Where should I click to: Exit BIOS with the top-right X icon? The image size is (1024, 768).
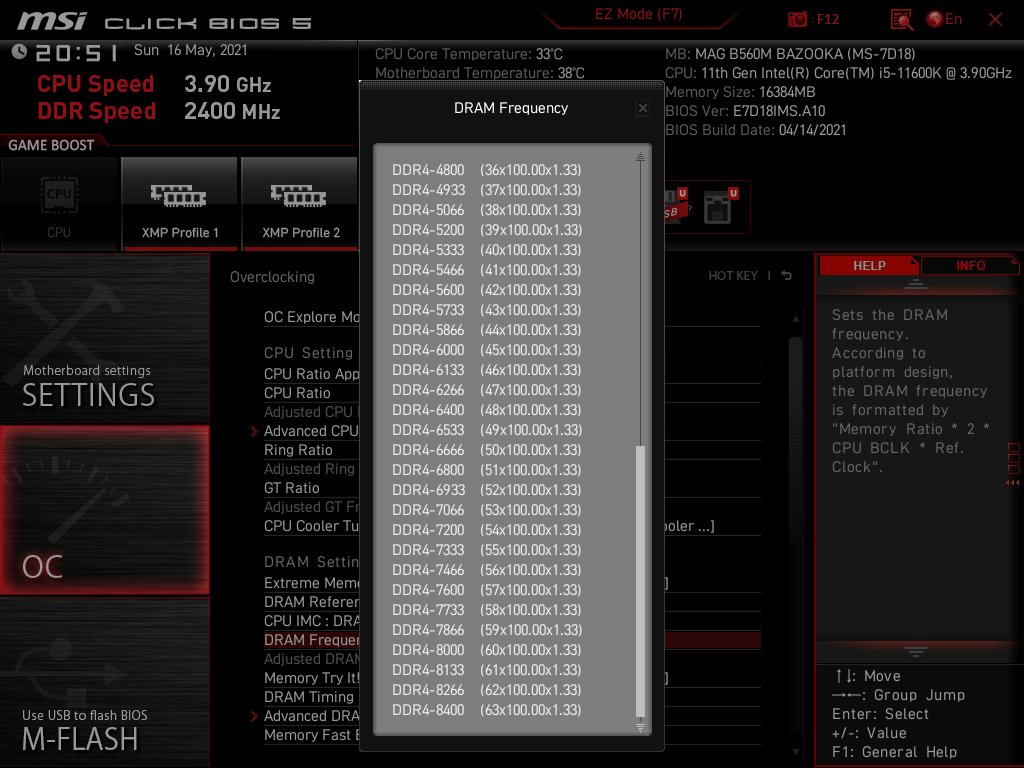995,20
